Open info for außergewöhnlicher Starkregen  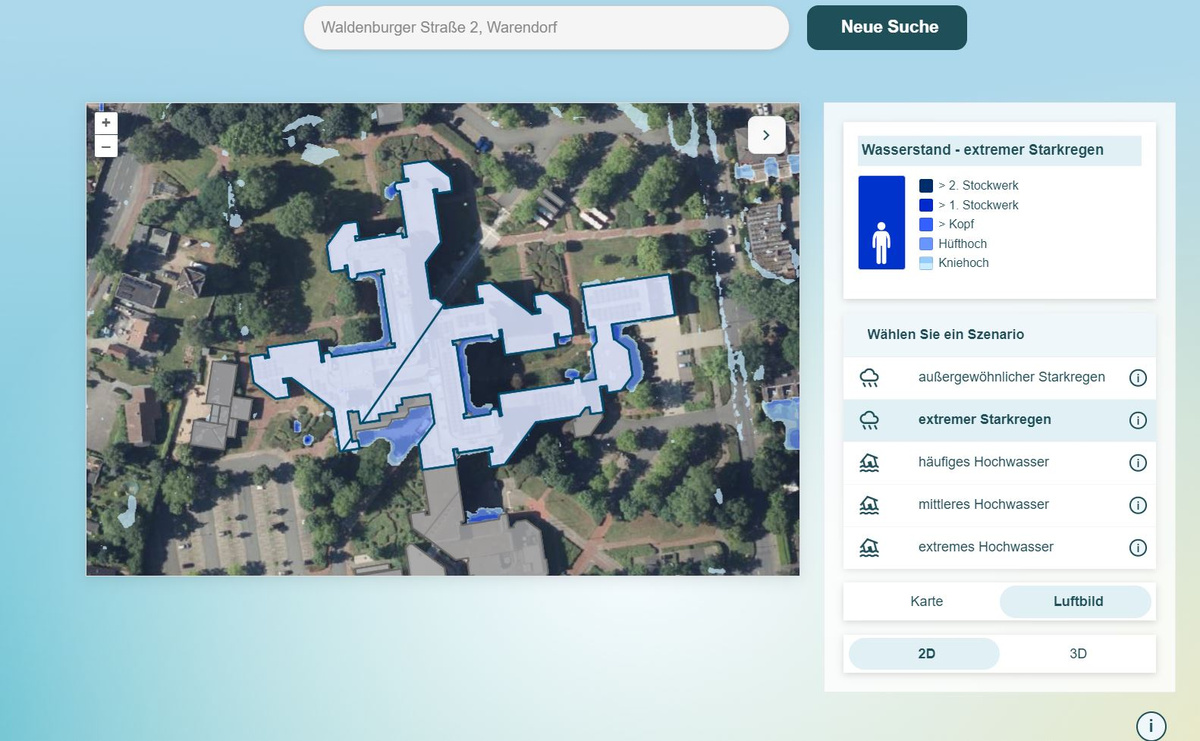coord(1137,378)
